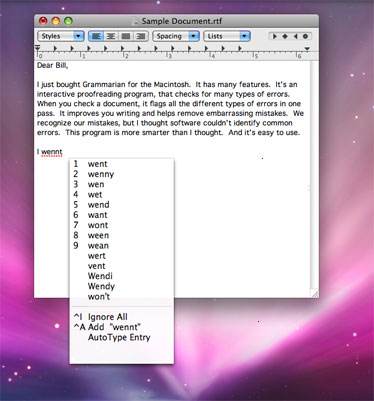
Task: Click the left tab stop arrow icon
Action: [275, 36]
